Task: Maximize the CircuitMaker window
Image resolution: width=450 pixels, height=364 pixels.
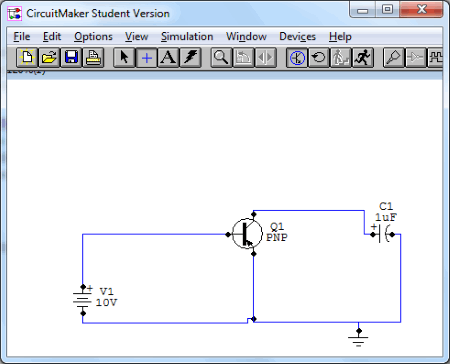Action: tap(387, 9)
